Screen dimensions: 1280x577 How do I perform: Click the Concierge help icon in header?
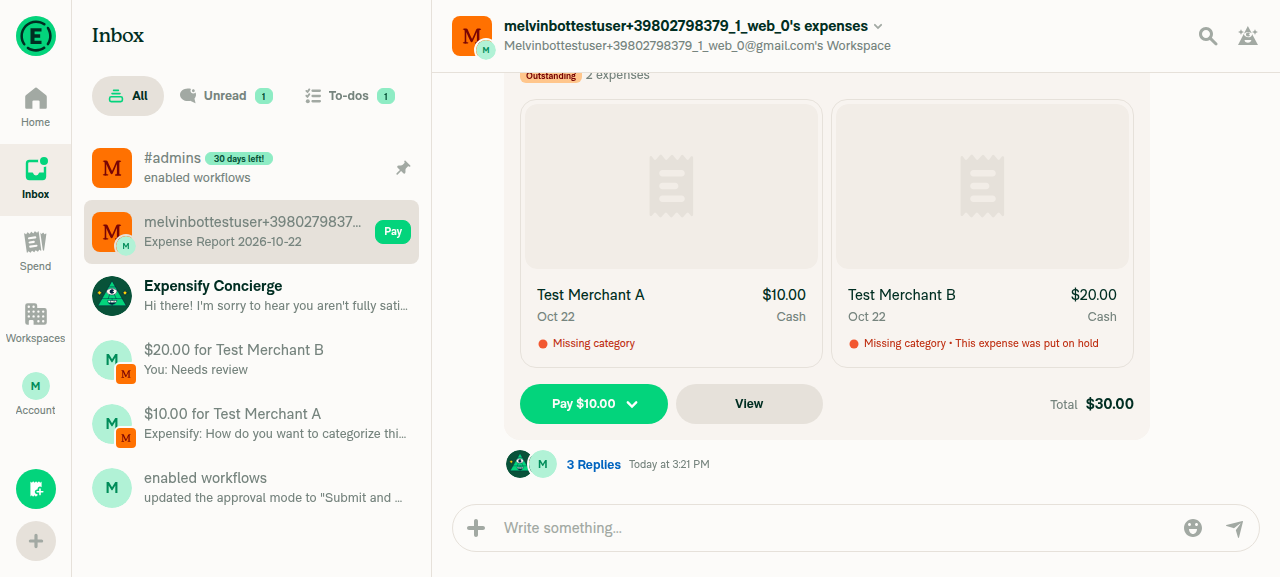click(x=1248, y=36)
